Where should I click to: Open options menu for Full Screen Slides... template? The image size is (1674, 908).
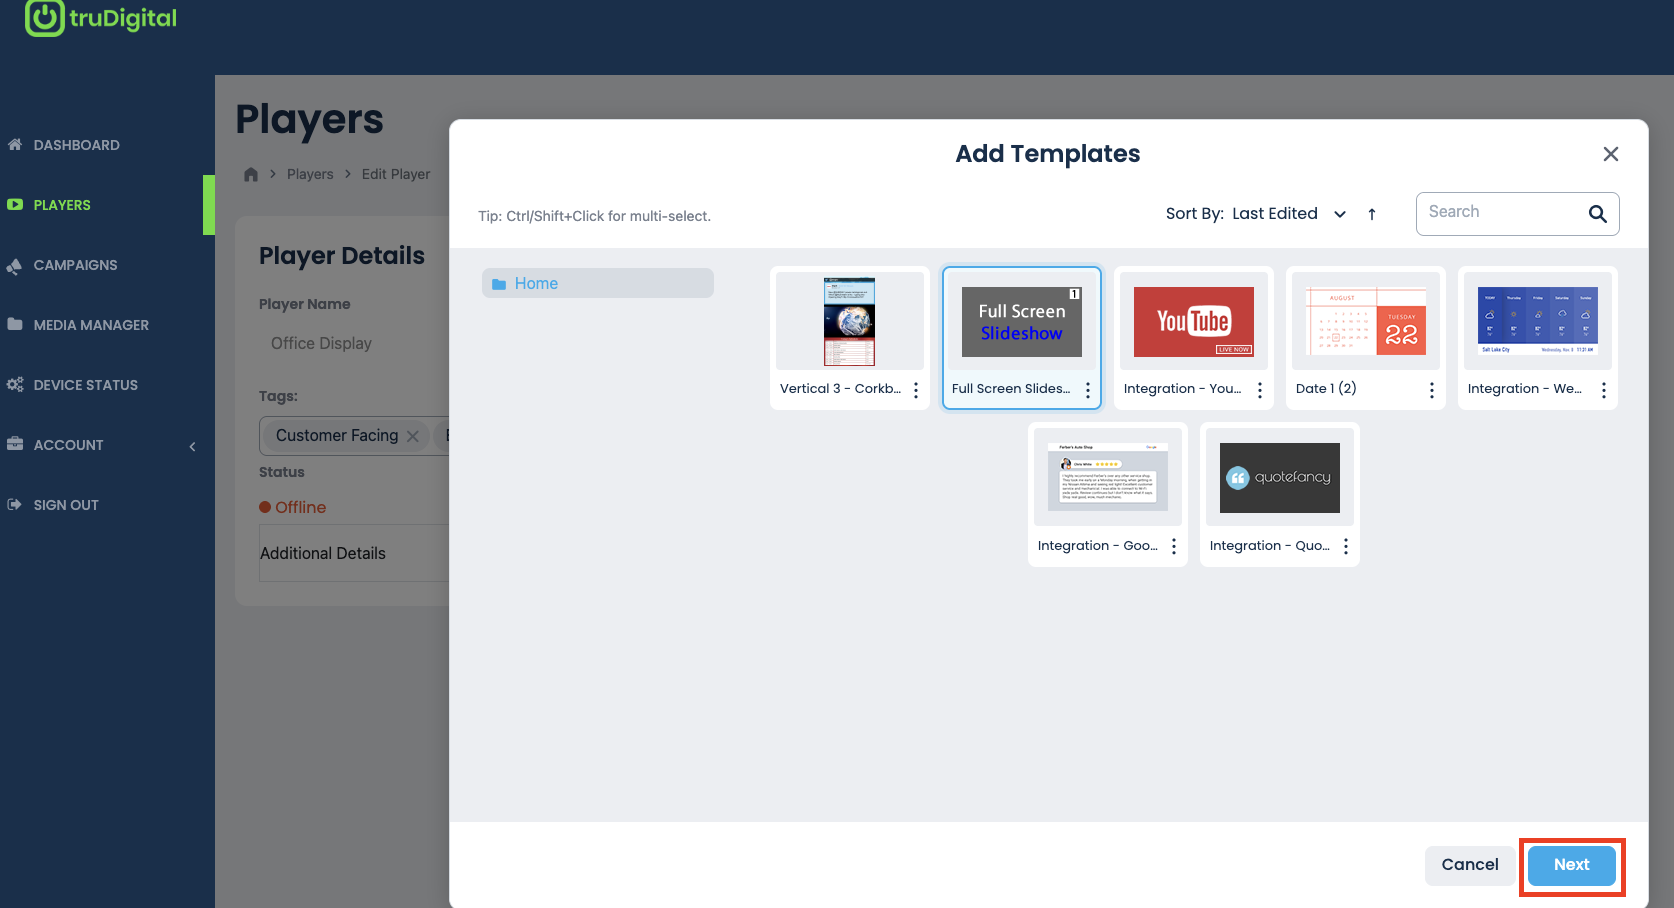[1088, 390]
